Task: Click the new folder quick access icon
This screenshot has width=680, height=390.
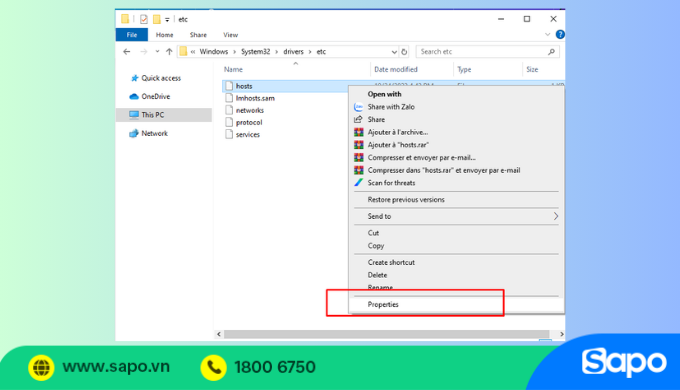Action: [x=157, y=19]
